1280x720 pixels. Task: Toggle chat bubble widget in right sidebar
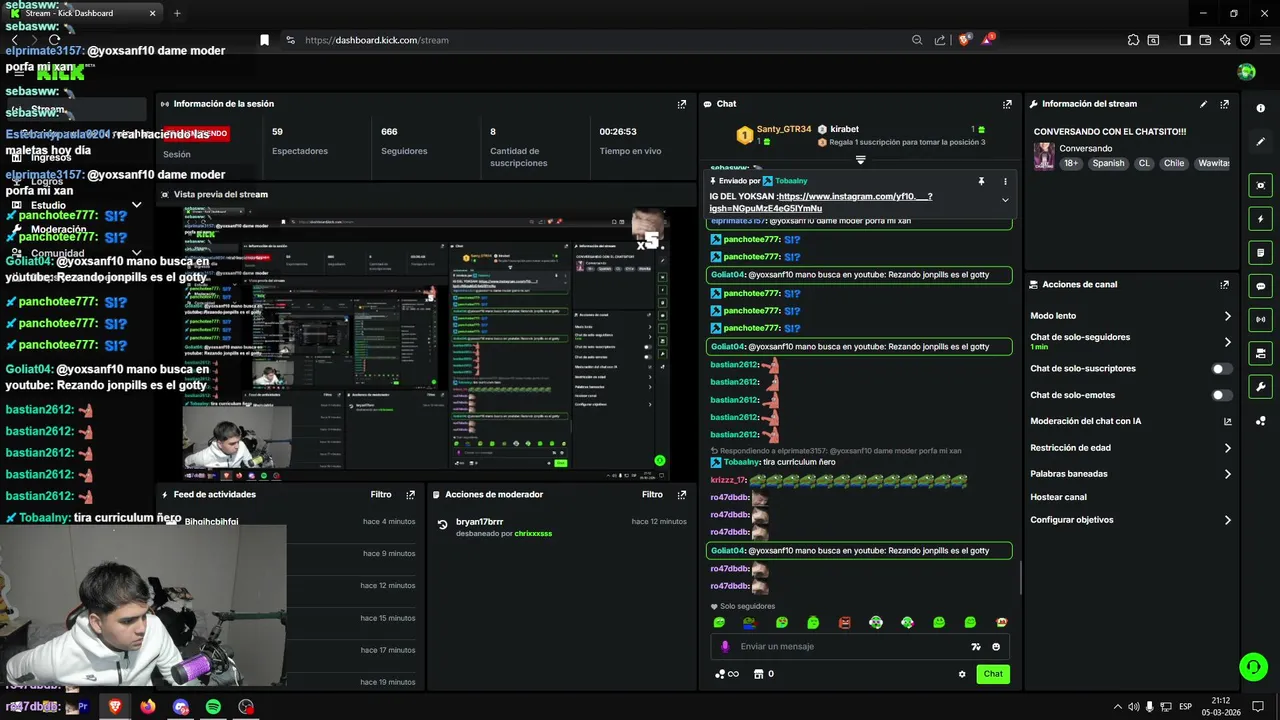[1260, 286]
